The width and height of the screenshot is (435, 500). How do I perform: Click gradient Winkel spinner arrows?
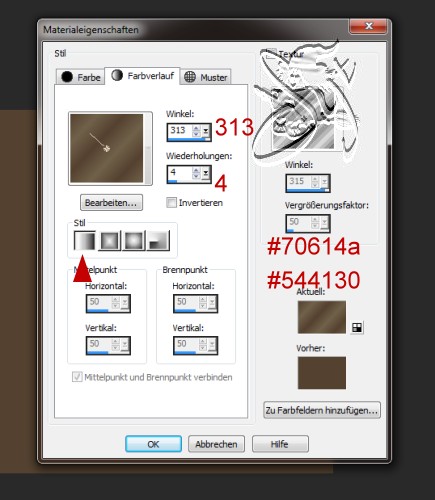(197, 131)
